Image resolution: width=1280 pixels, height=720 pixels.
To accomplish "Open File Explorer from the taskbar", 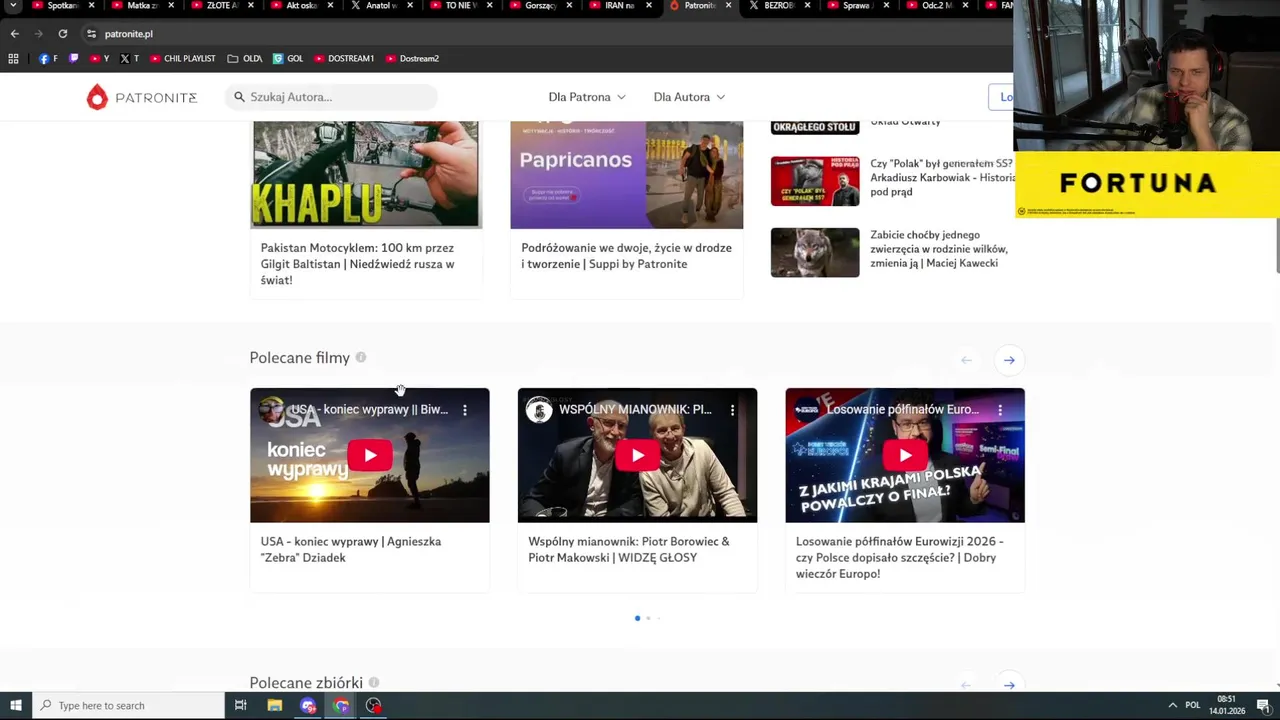I will tap(274, 705).
